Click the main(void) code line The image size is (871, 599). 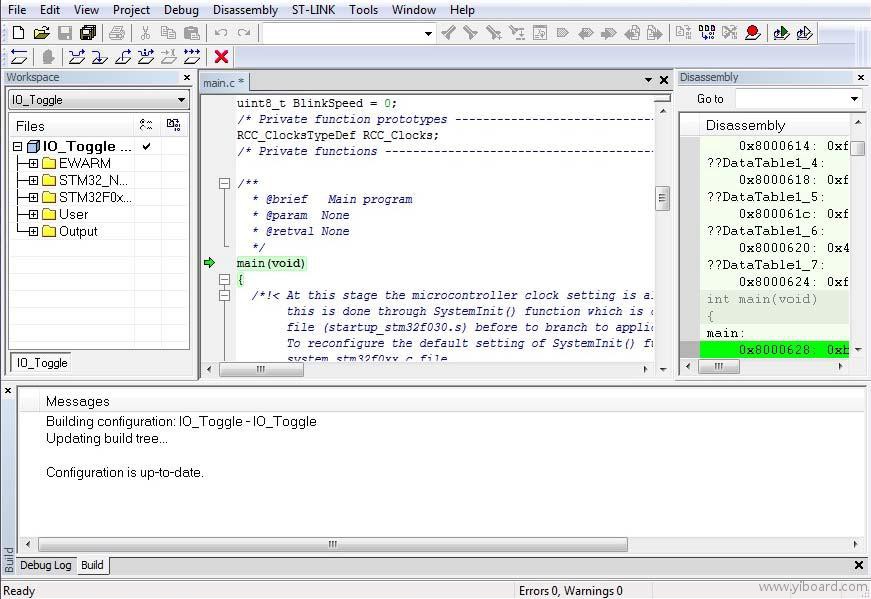pyautogui.click(x=271, y=263)
